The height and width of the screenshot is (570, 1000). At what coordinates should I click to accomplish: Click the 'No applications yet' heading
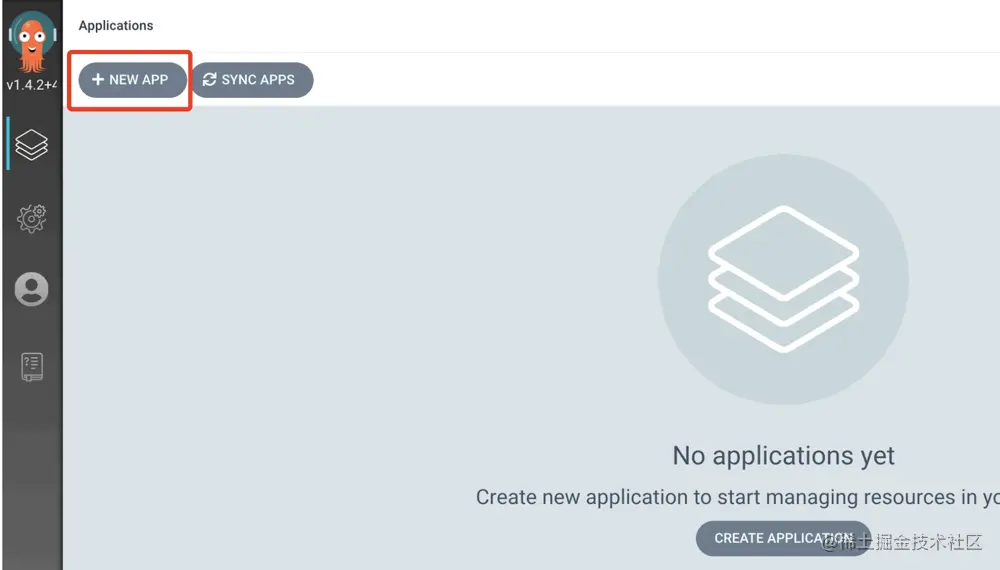783,456
